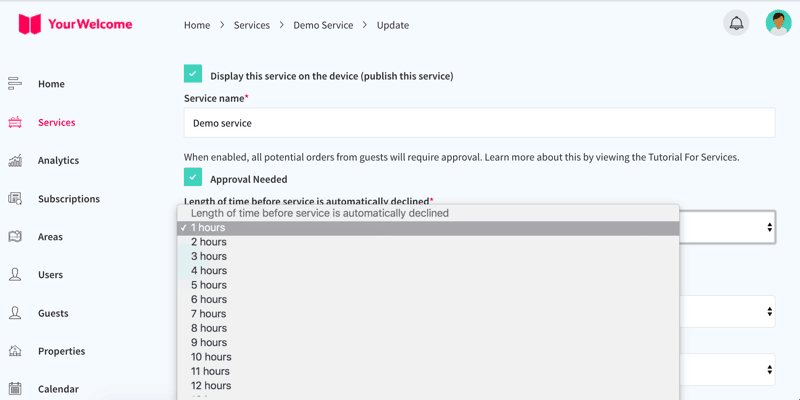Go to Services breadcrumb link
Viewport: 800px width, 400px height.
tap(252, 25)
